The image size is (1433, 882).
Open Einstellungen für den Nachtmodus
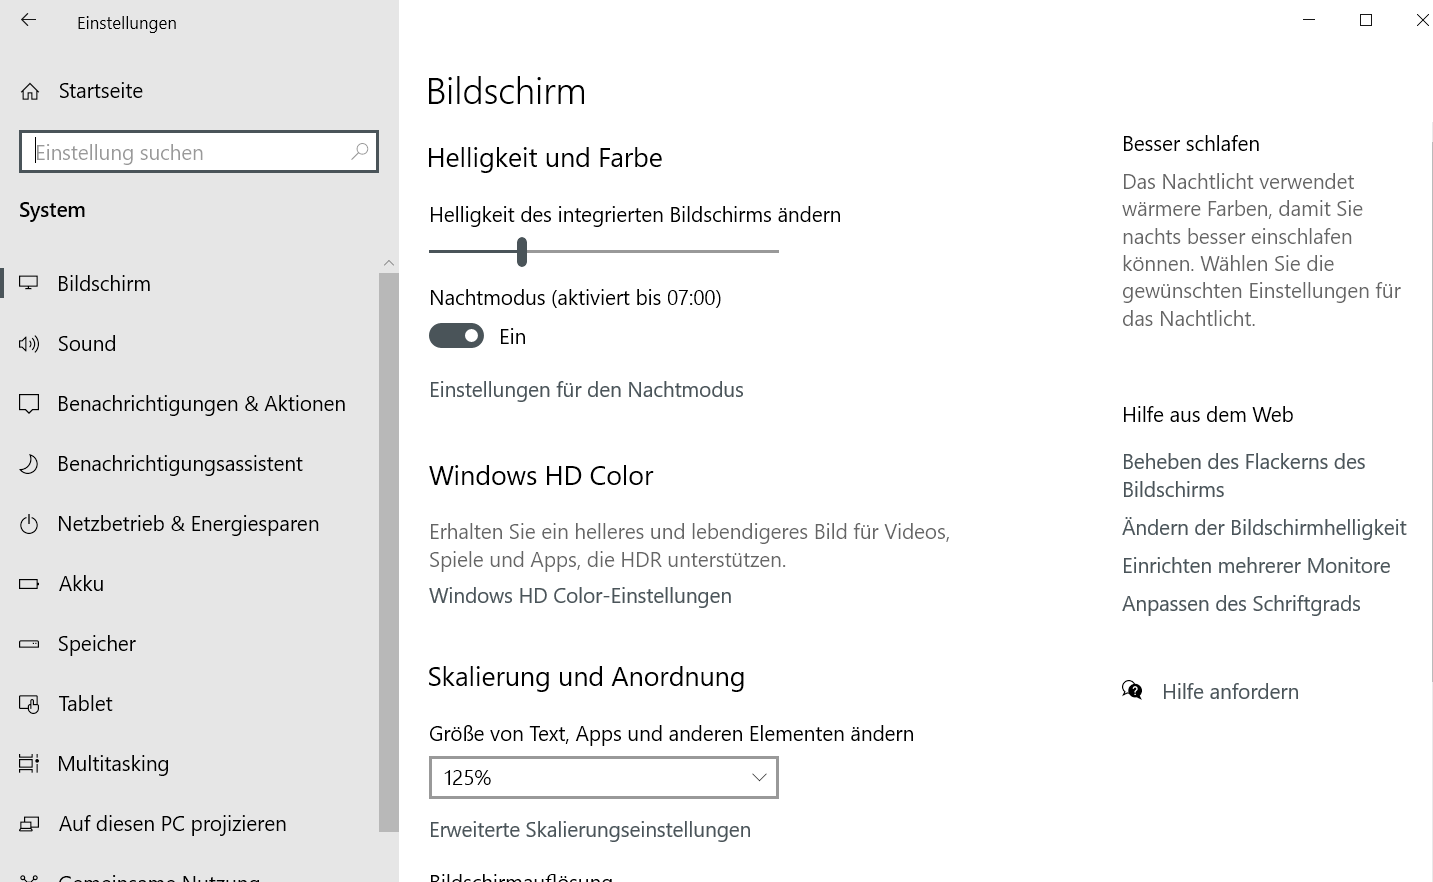point(586,390)
